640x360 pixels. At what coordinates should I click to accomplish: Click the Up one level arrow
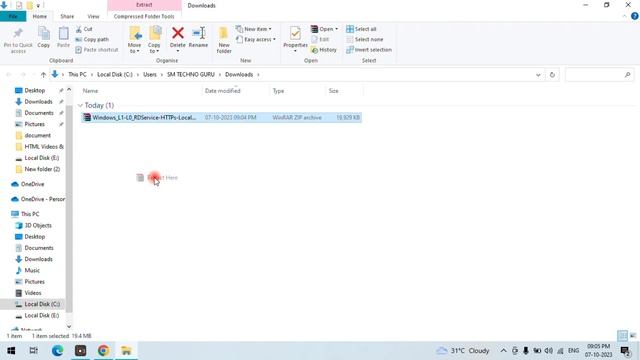point(43,75)
